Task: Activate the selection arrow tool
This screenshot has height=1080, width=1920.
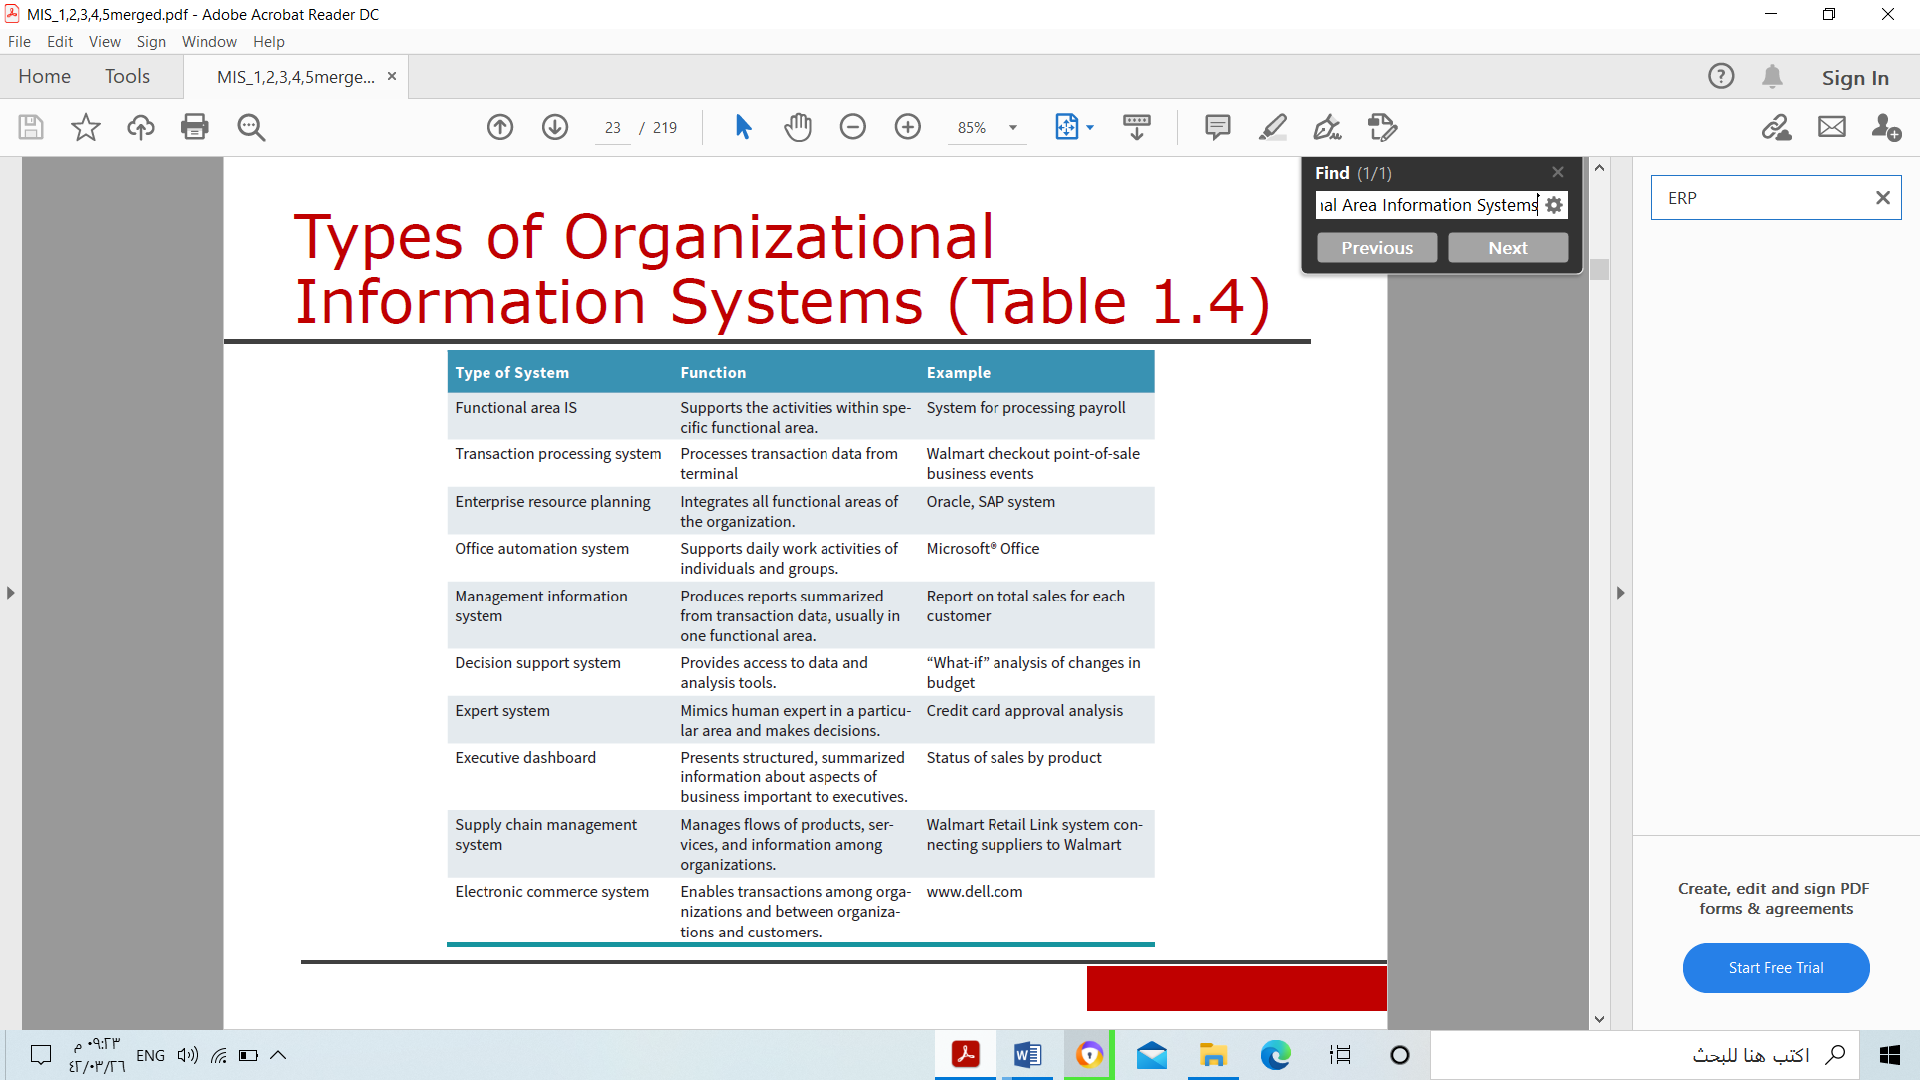Action: click(x=743, y=127)
